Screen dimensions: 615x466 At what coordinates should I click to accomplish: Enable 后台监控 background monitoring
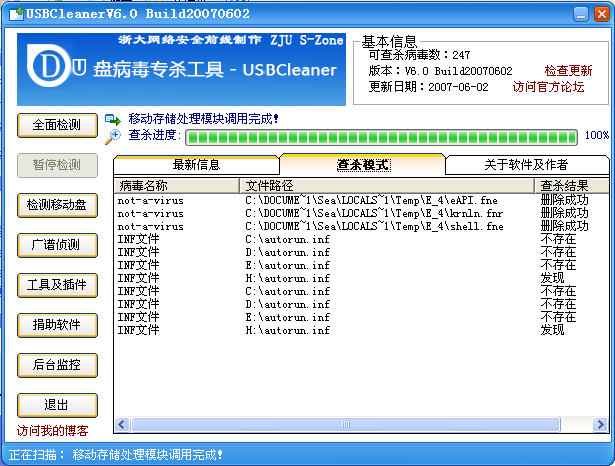(57, 365)
